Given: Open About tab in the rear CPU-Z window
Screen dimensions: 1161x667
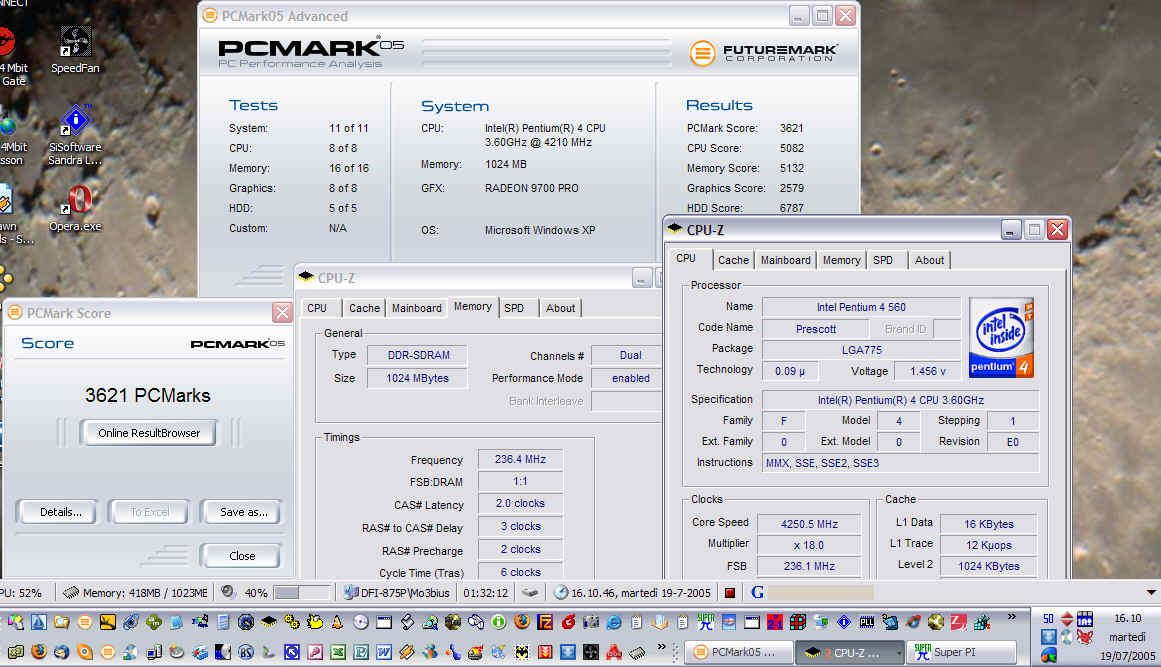Looking at the screenshot, I should [x=561, y=308].
